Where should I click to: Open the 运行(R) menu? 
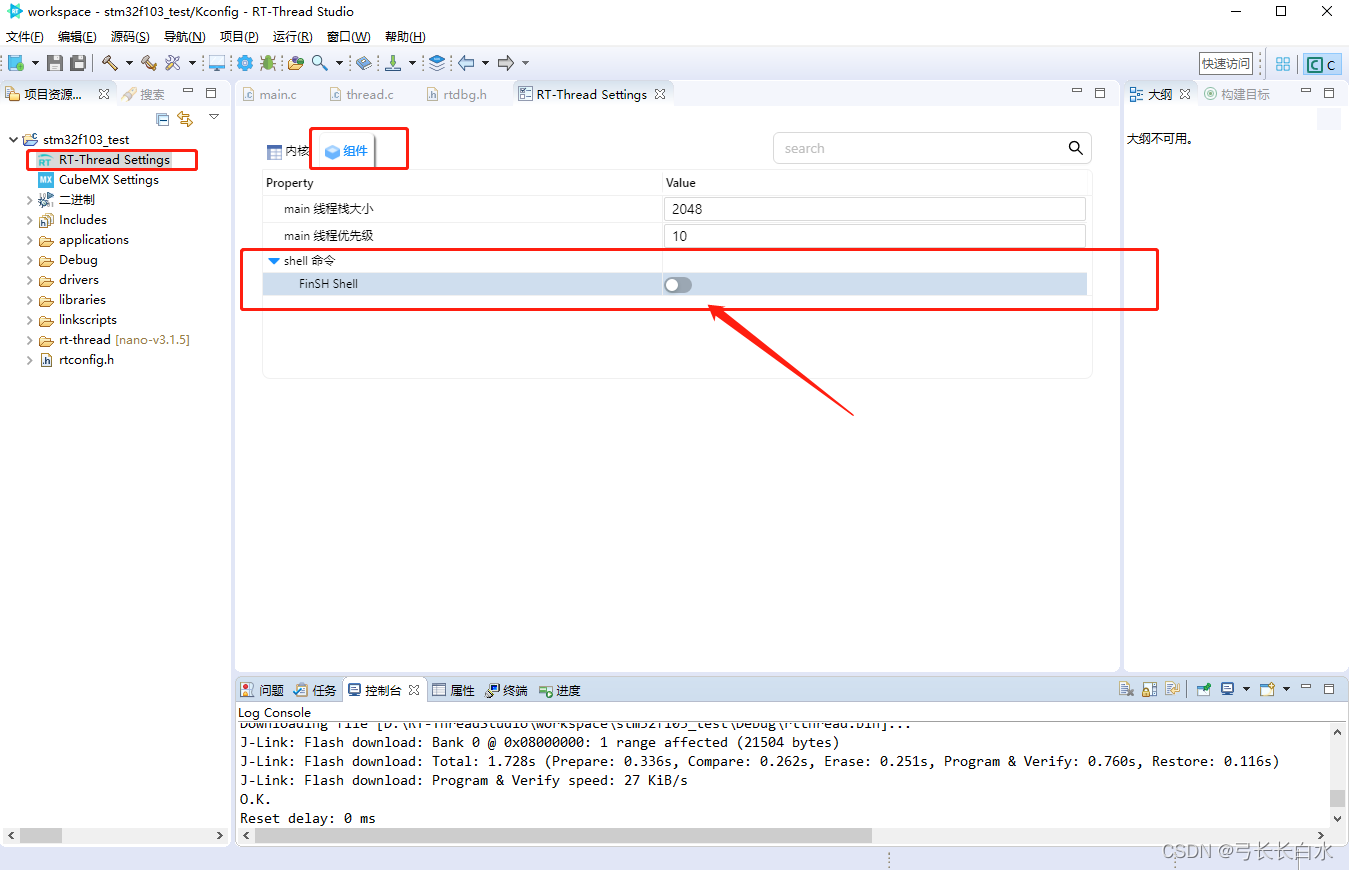[x=292, y=37]
